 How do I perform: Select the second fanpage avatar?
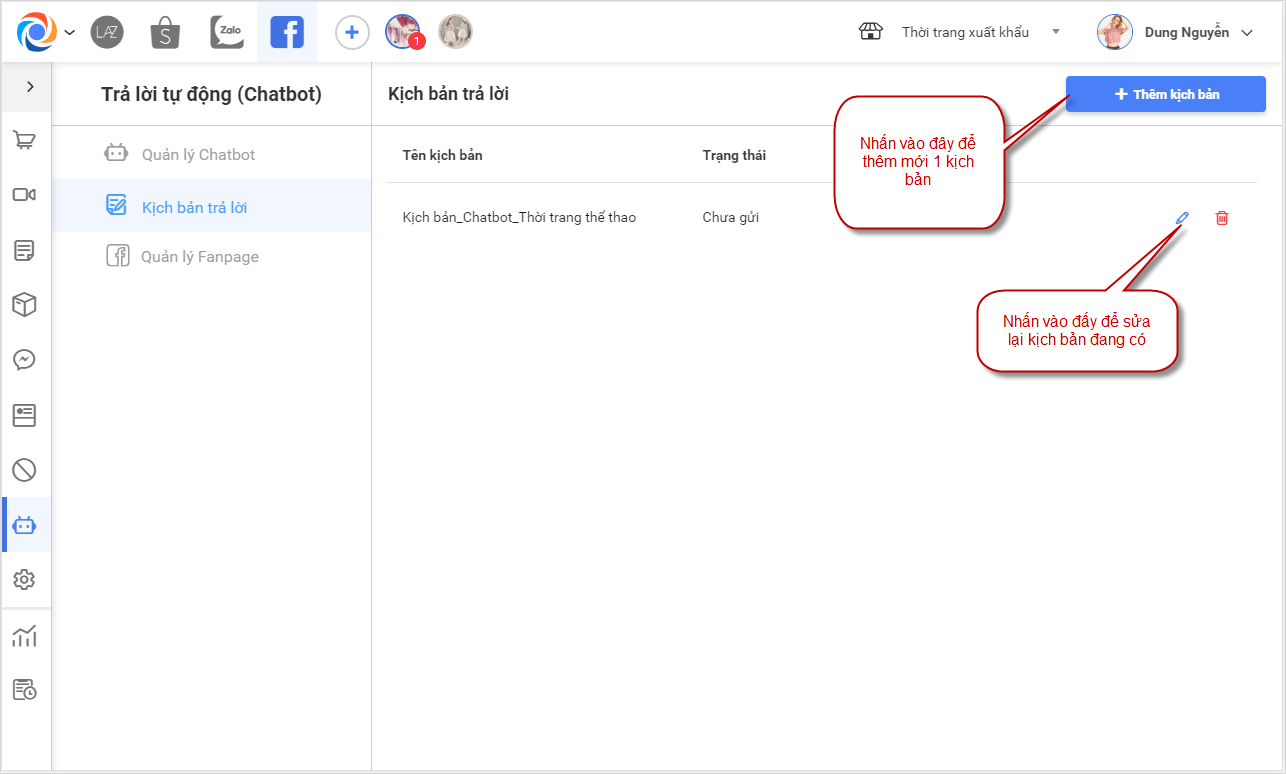coord(455,32)
